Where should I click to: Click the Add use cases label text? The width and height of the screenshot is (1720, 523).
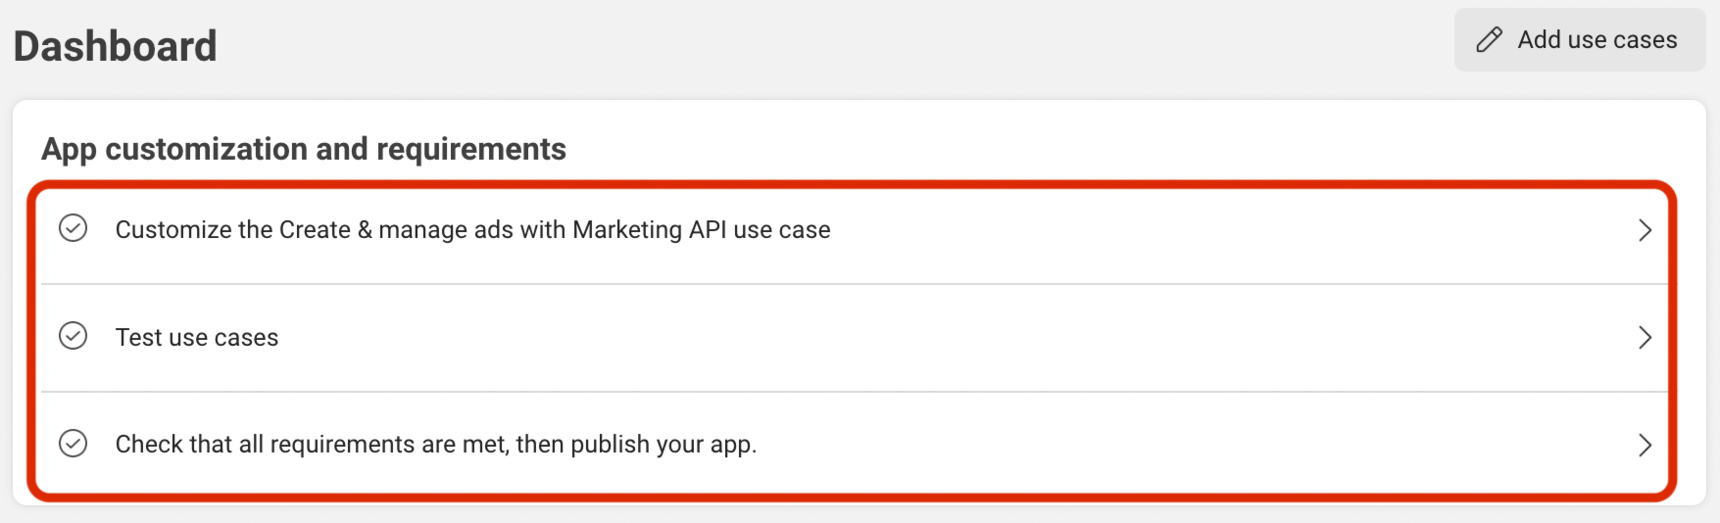pos(1596,40)
